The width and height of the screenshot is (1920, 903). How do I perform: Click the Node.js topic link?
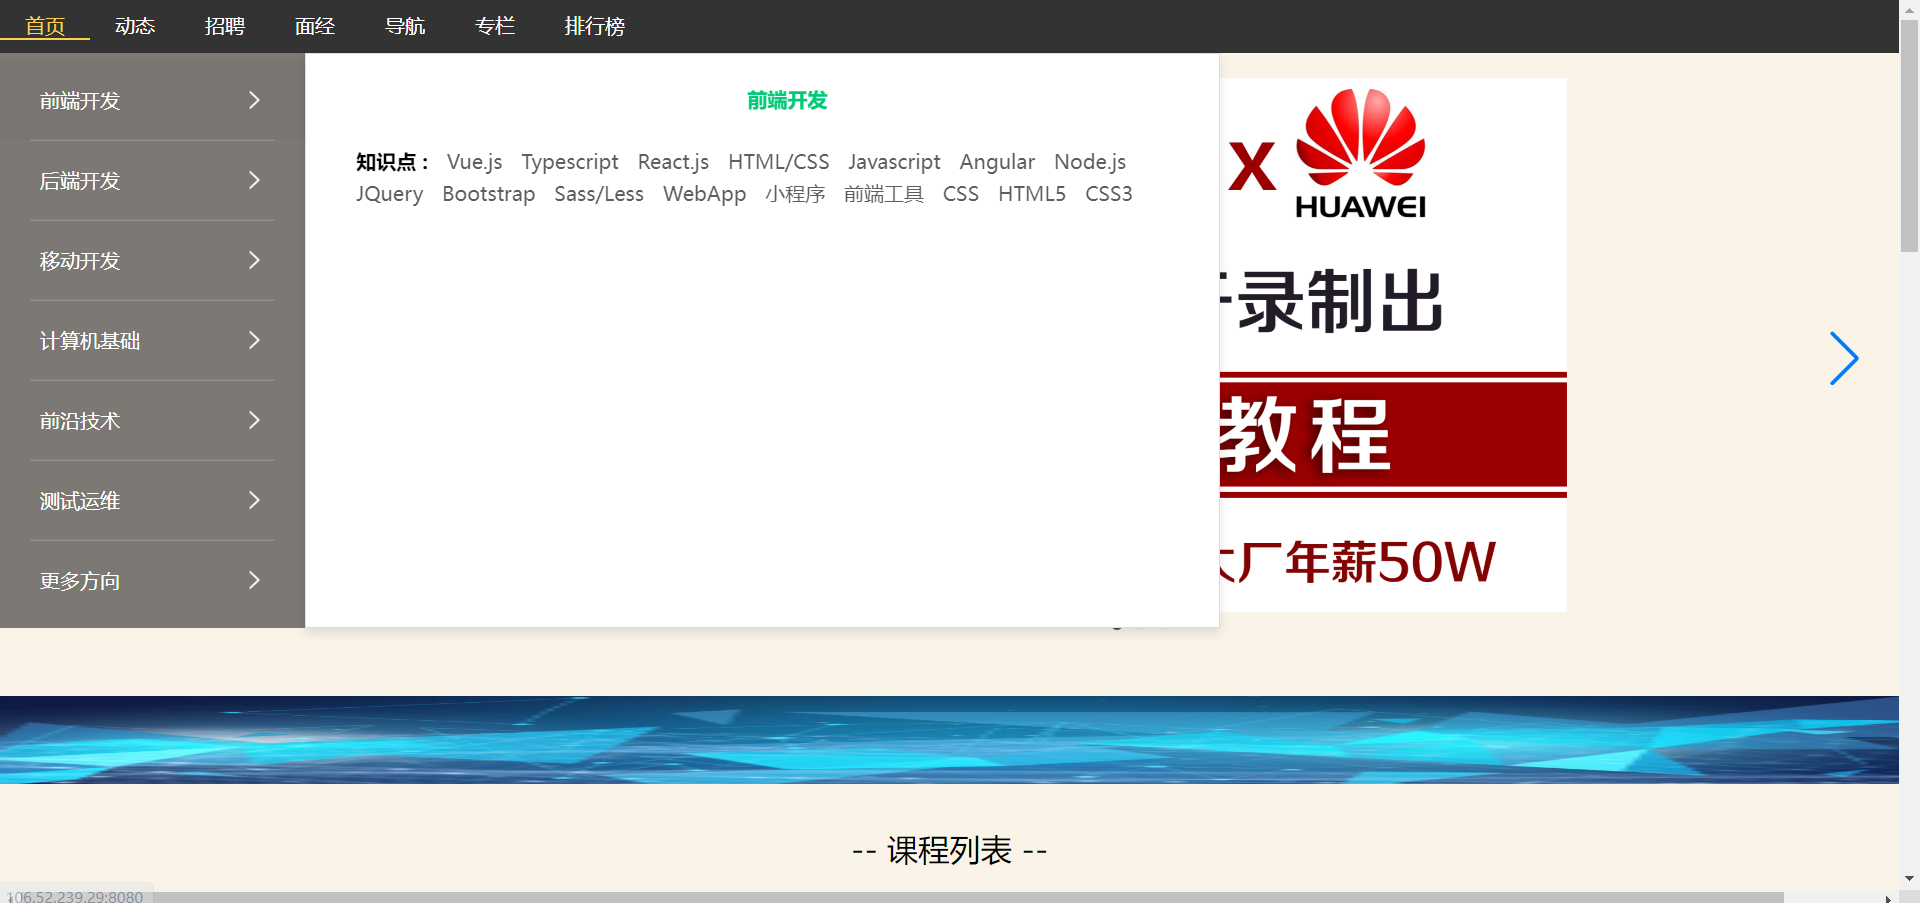point(1090,162)
